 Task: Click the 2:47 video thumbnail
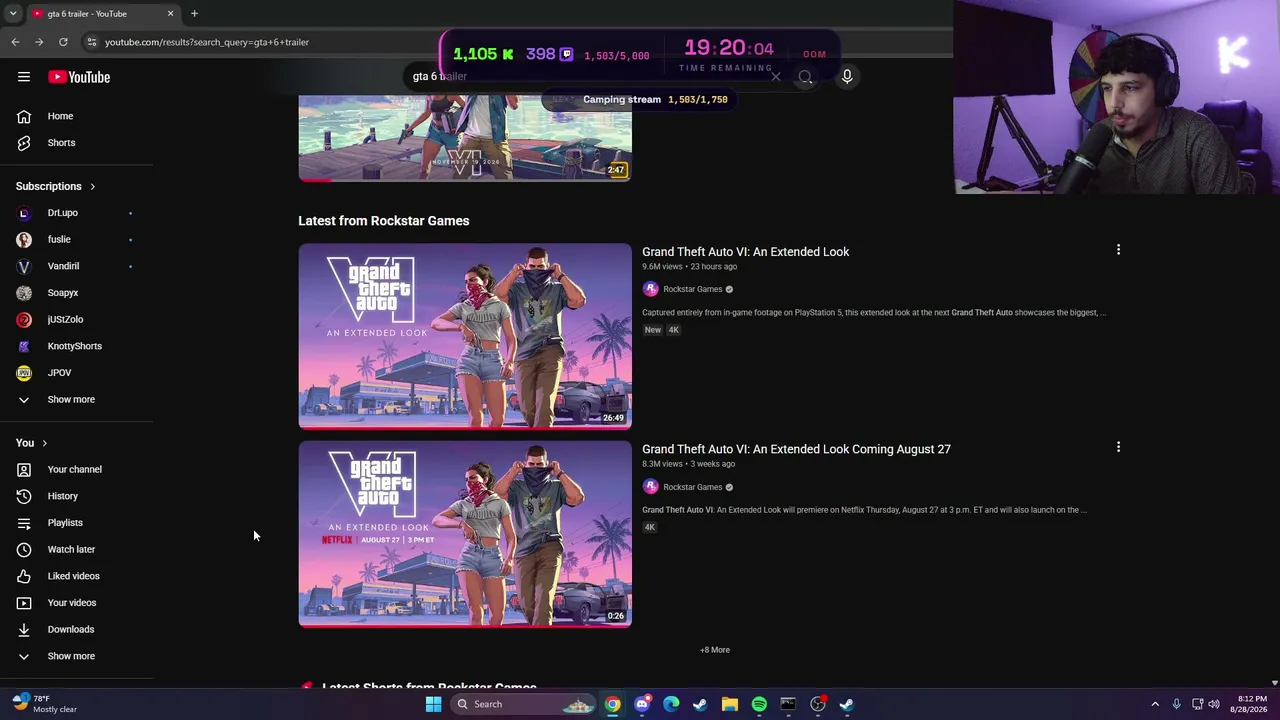click(x=465, y=138)
